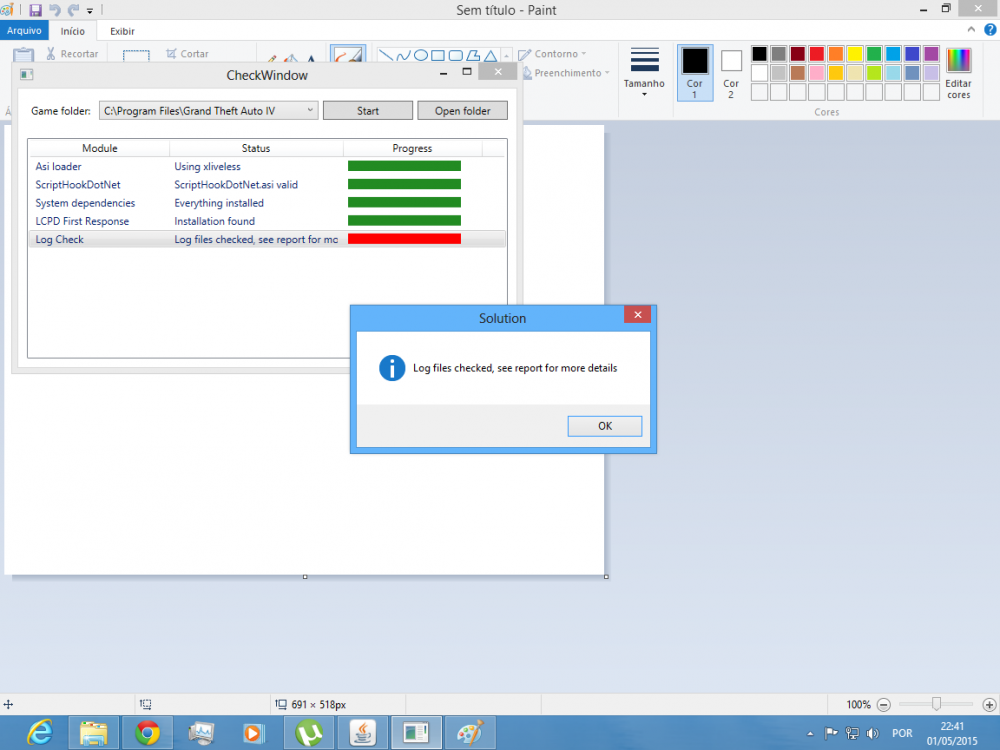Expand the Game folder combo box

(x=310, y=110)
